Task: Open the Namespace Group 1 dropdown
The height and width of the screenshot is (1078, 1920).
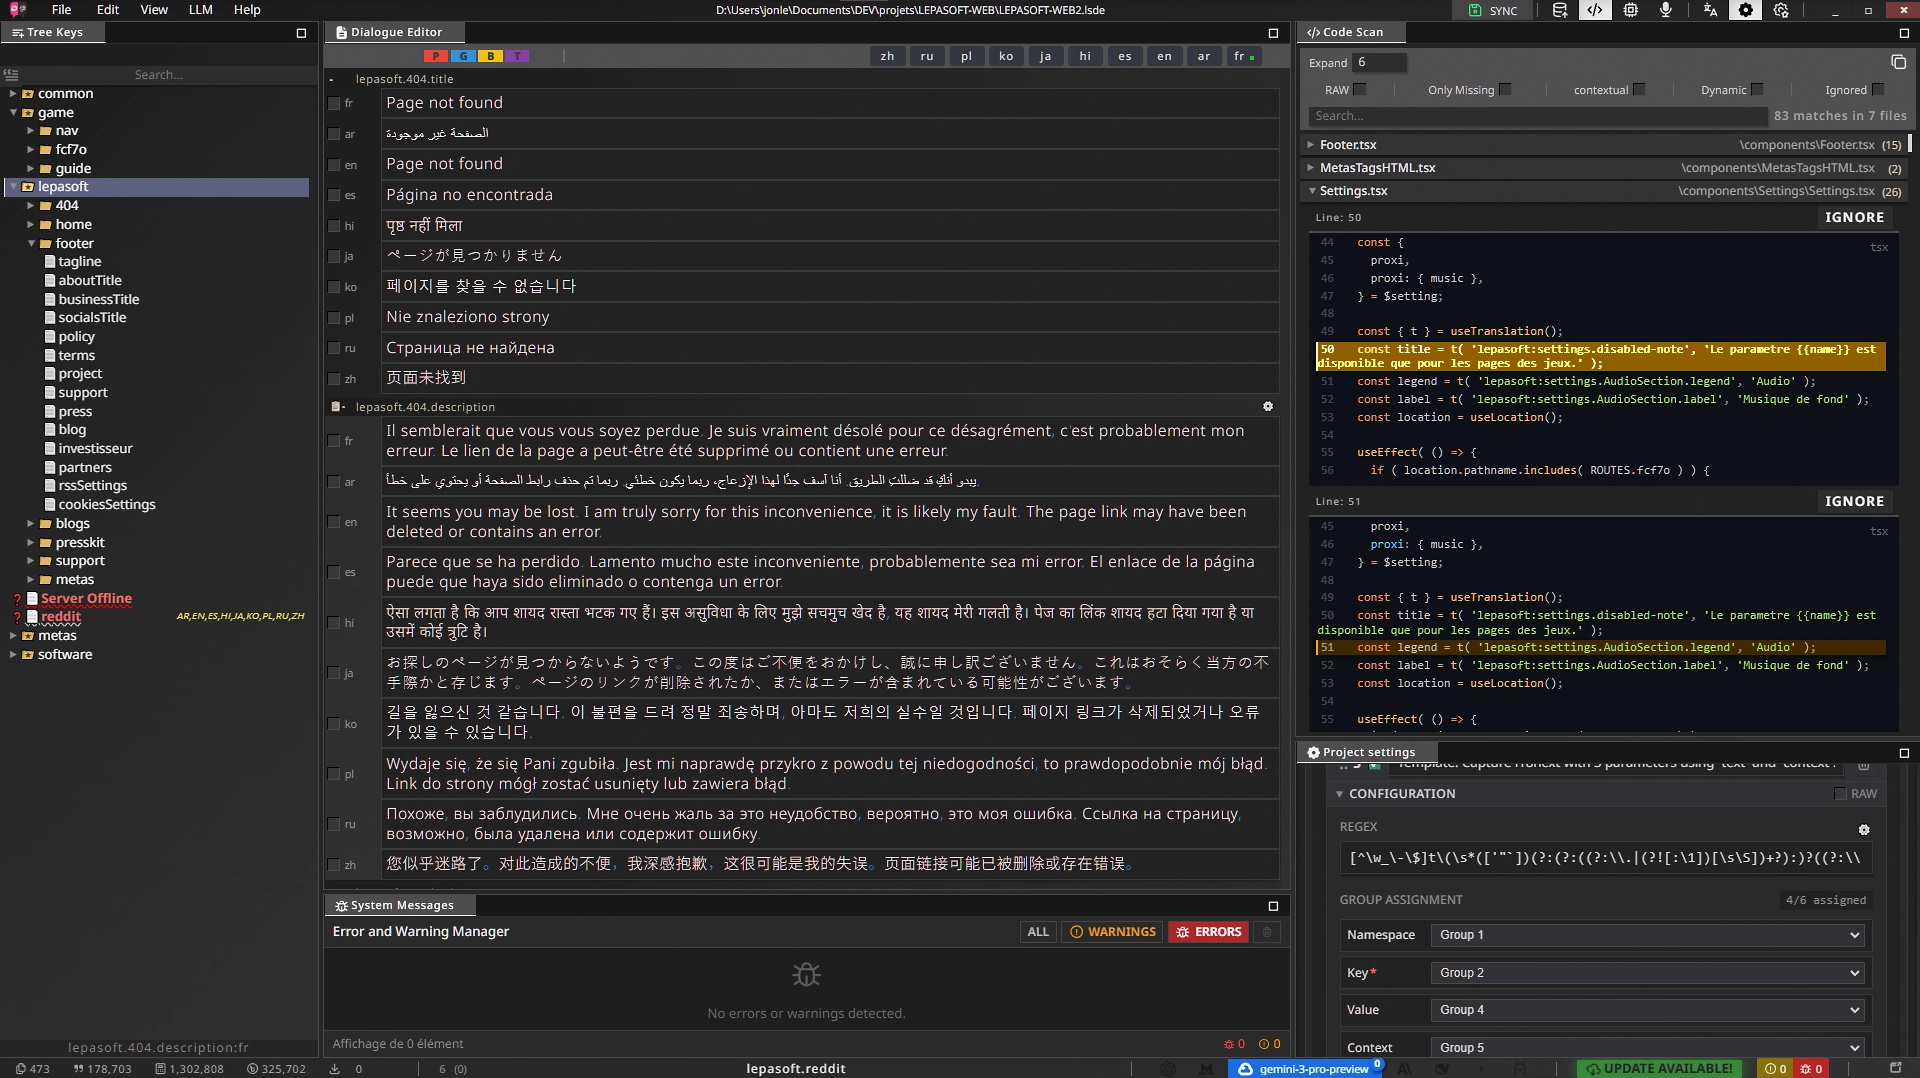Action: pos(1648,935)
